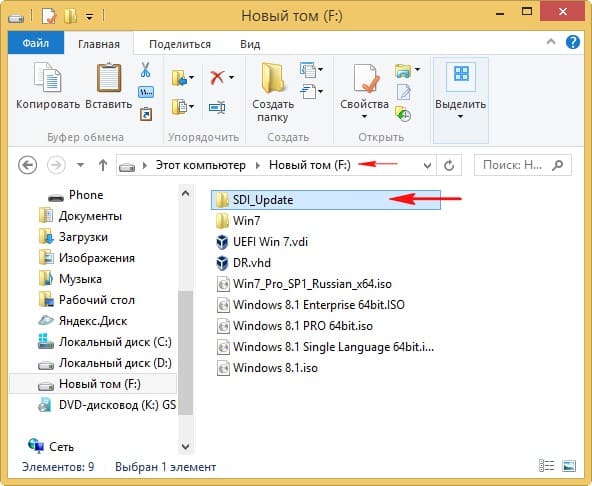Click the Properties button
Image resolution: width=592 pixels, height=486 pixels.
[x=364, y=92]
